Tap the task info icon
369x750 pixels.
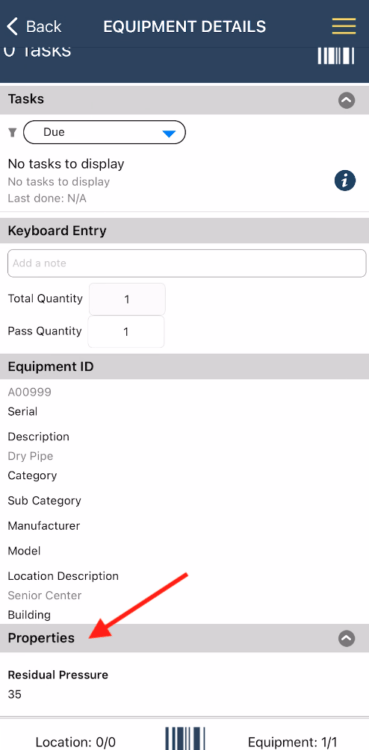[x=345, y=181]
